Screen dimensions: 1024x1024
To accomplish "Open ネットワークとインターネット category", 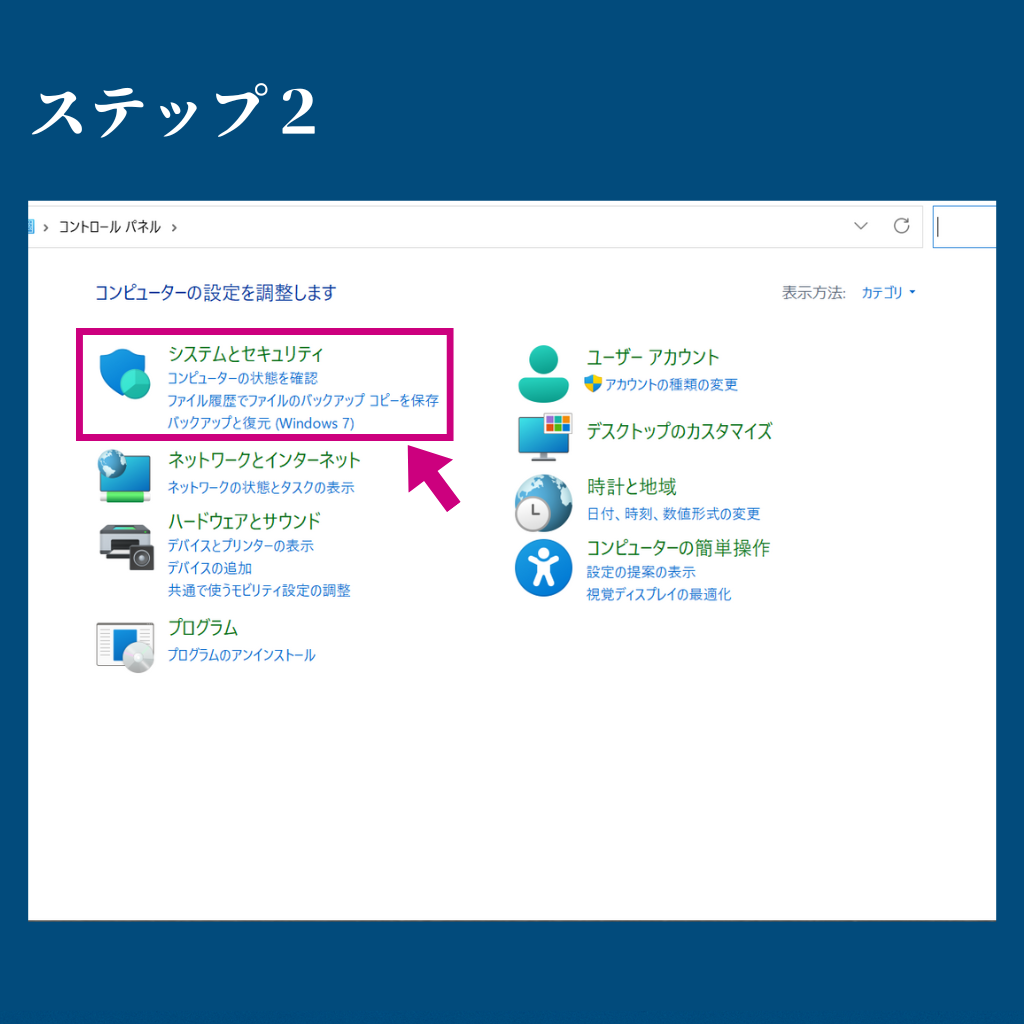I will (264, 460).
